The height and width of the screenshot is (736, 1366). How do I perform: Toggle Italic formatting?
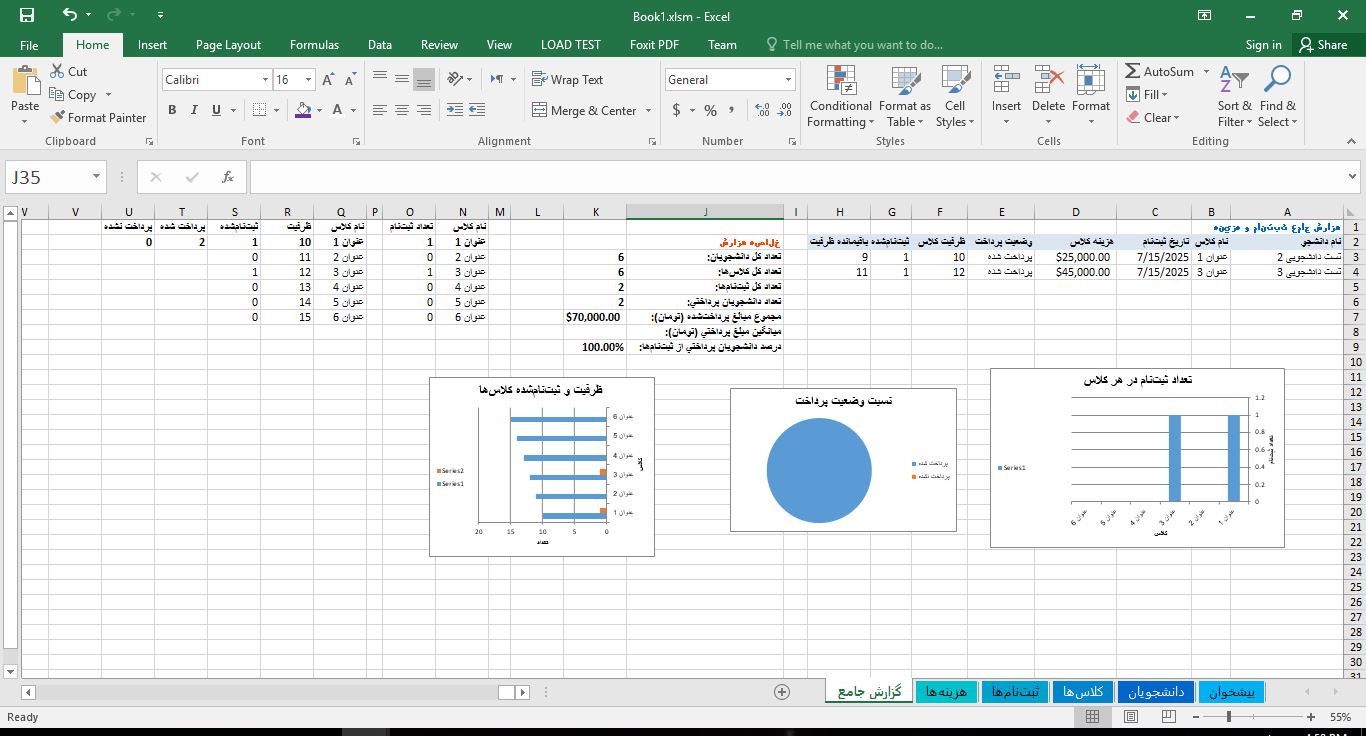(194, 110)
